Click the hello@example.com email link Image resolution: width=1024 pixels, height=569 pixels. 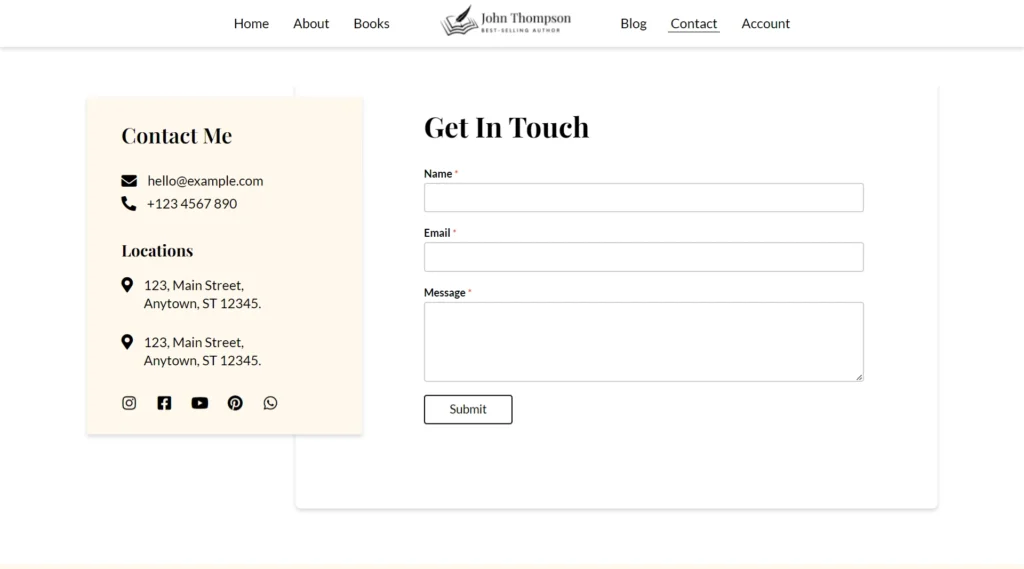[205, 181]
